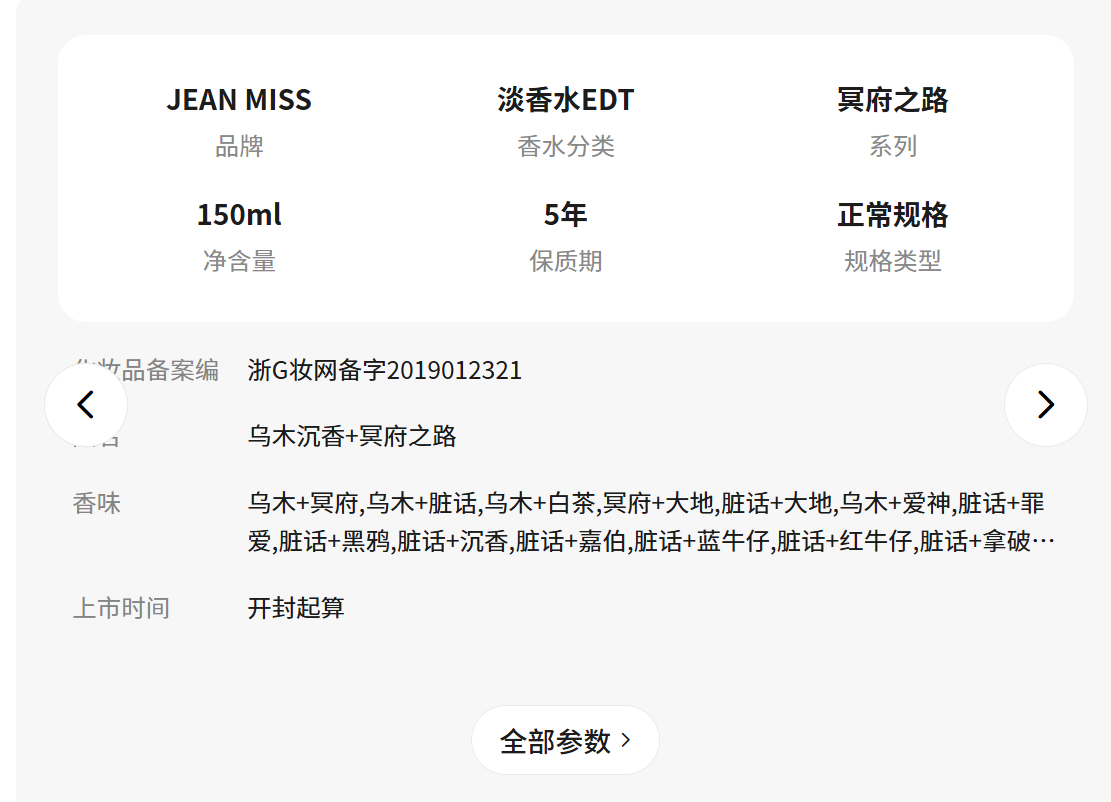Click the 5年 shelf life value
This screenshot has height=802, width=1111.
tap(566, 215)
